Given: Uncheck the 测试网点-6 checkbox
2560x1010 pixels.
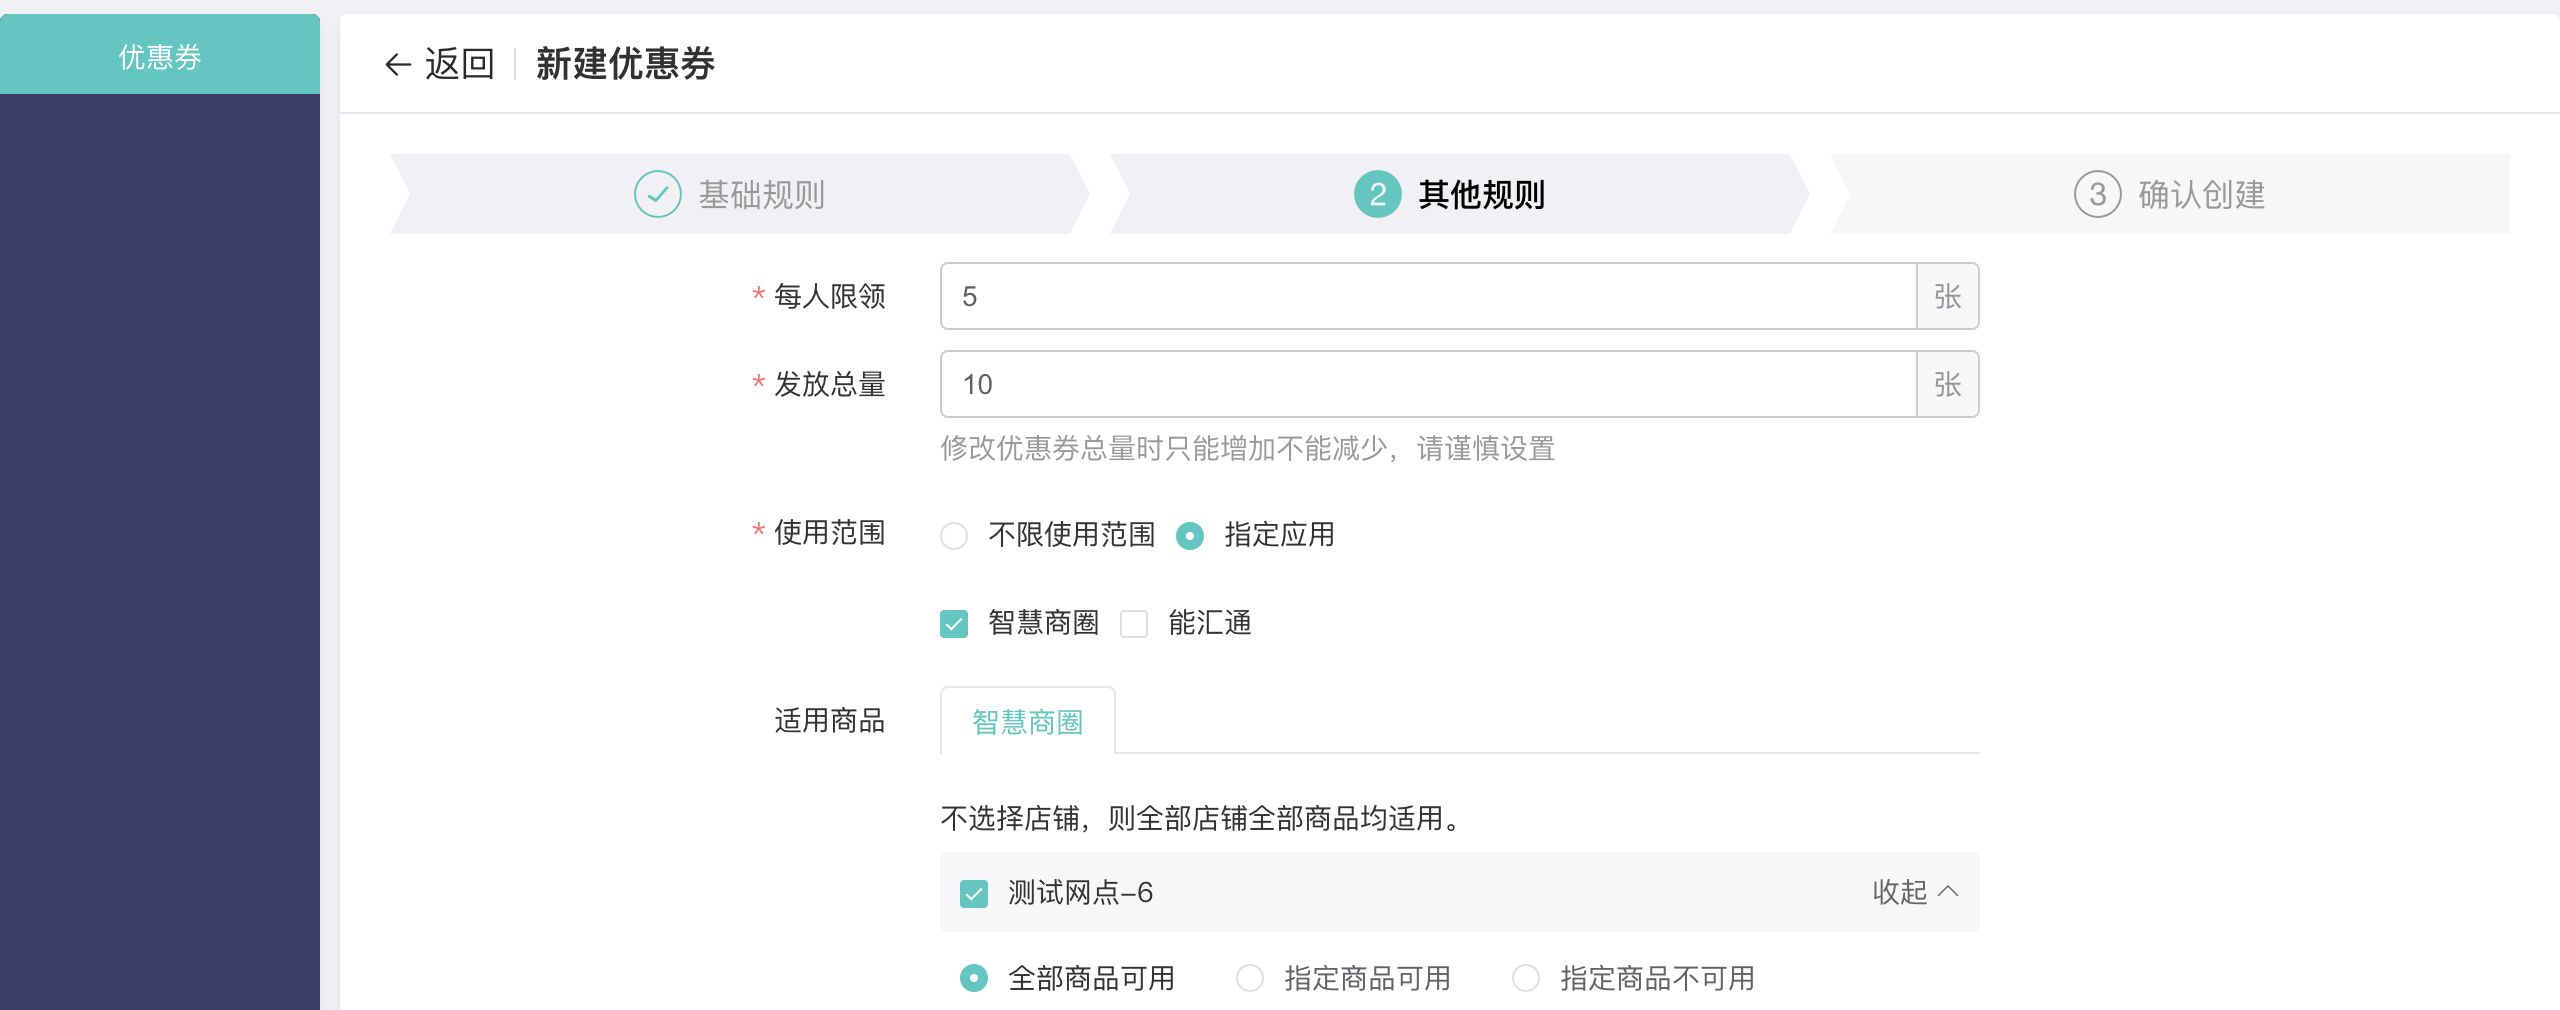Looking at the screenshot, I should (x=974, y=893).
